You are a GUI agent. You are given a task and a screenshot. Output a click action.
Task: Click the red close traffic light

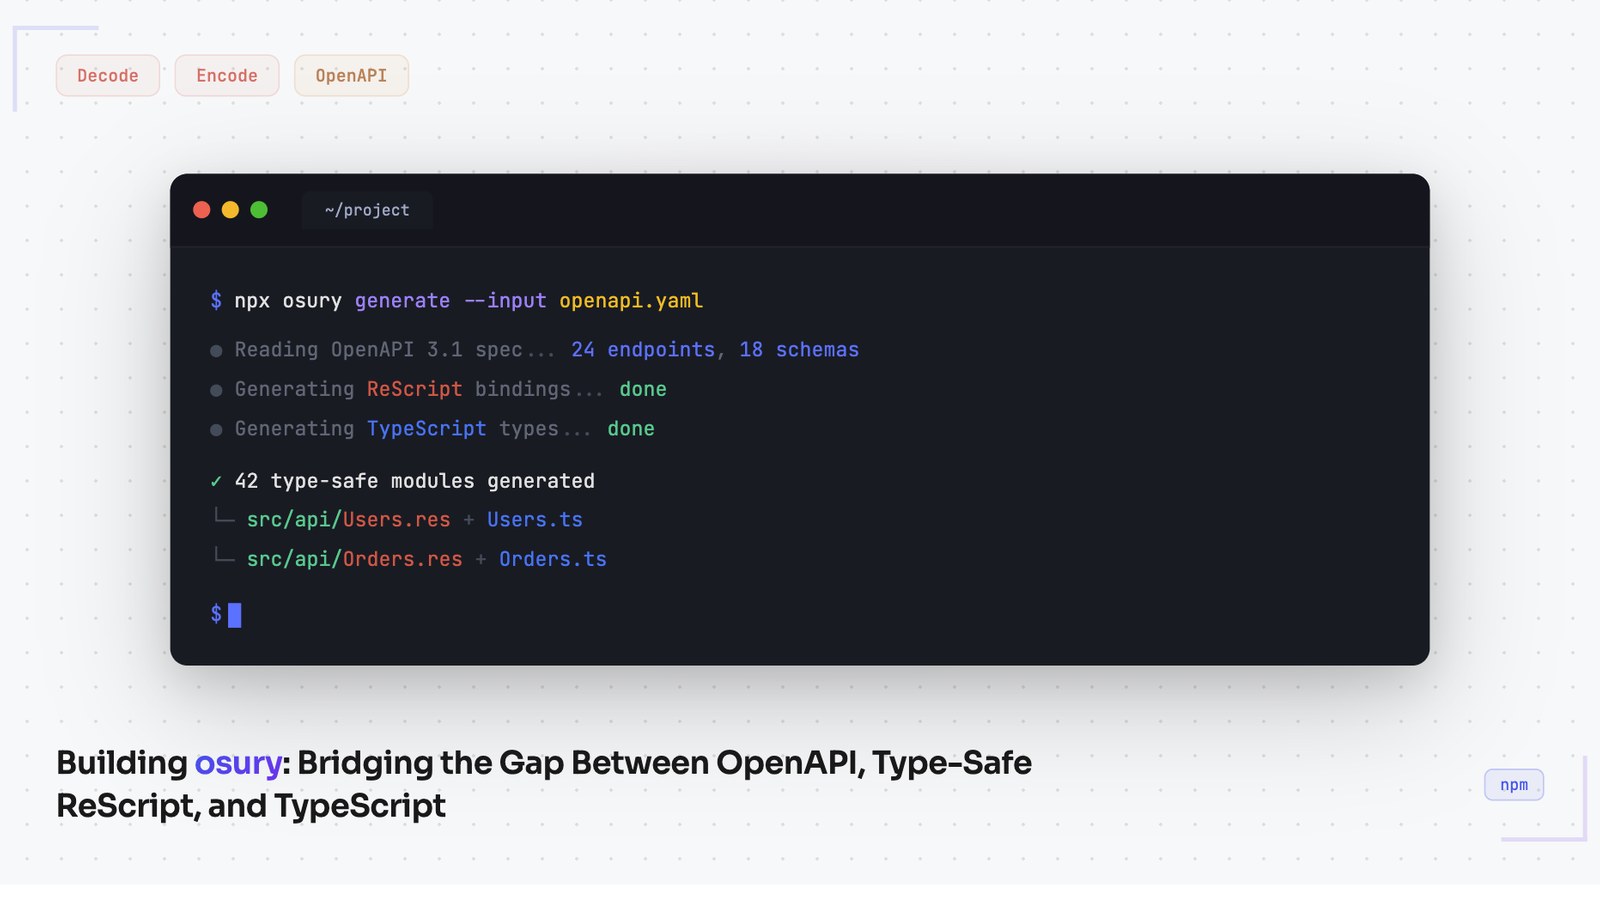pyautogui.click(x=202, y=210)
